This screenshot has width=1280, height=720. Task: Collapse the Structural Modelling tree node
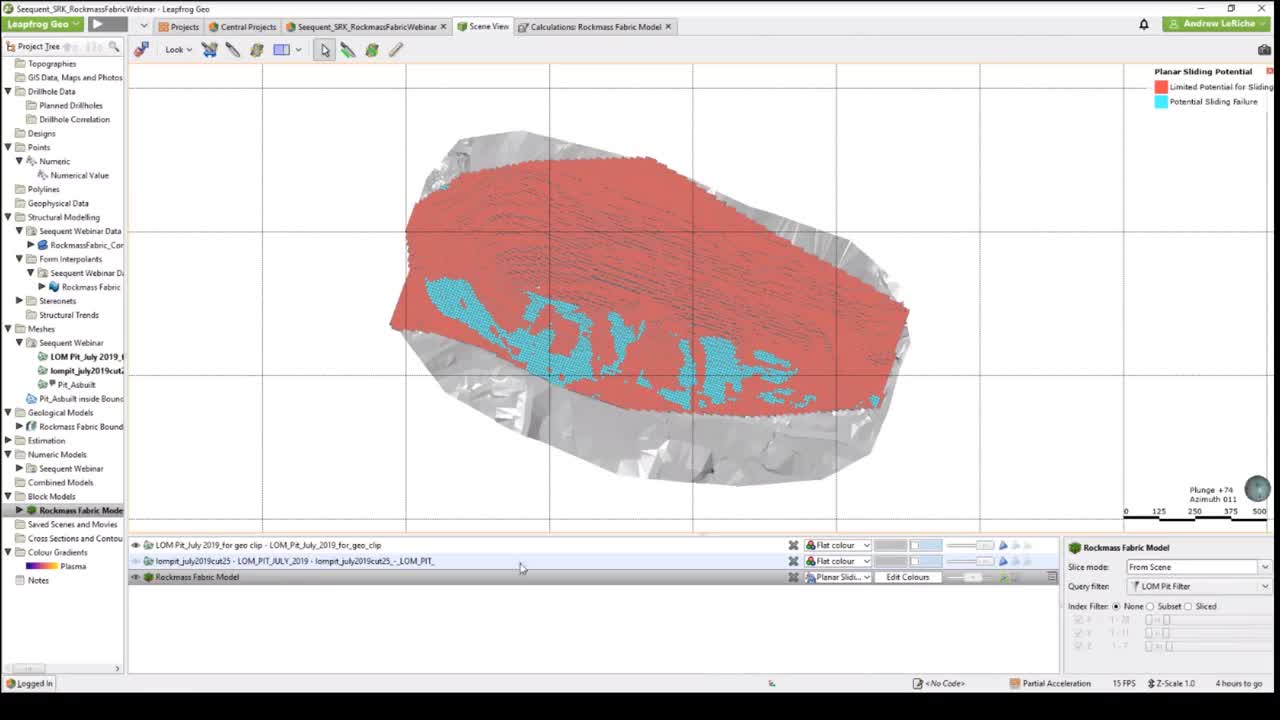(x=8, y=217)
